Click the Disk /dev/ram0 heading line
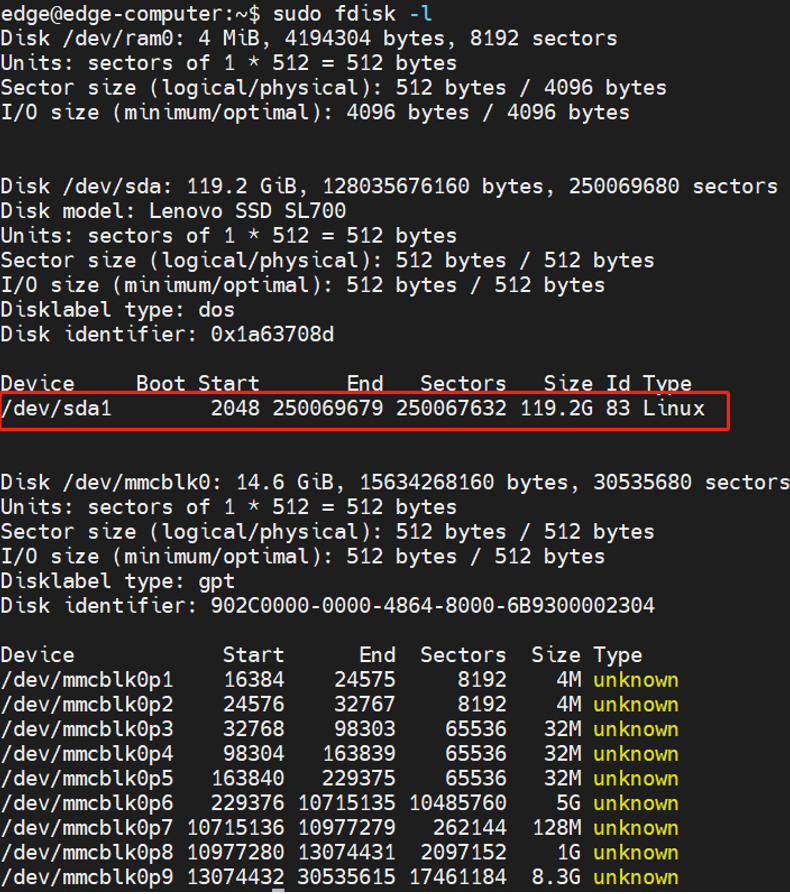The image size is (790, 894). pos(309,38)
